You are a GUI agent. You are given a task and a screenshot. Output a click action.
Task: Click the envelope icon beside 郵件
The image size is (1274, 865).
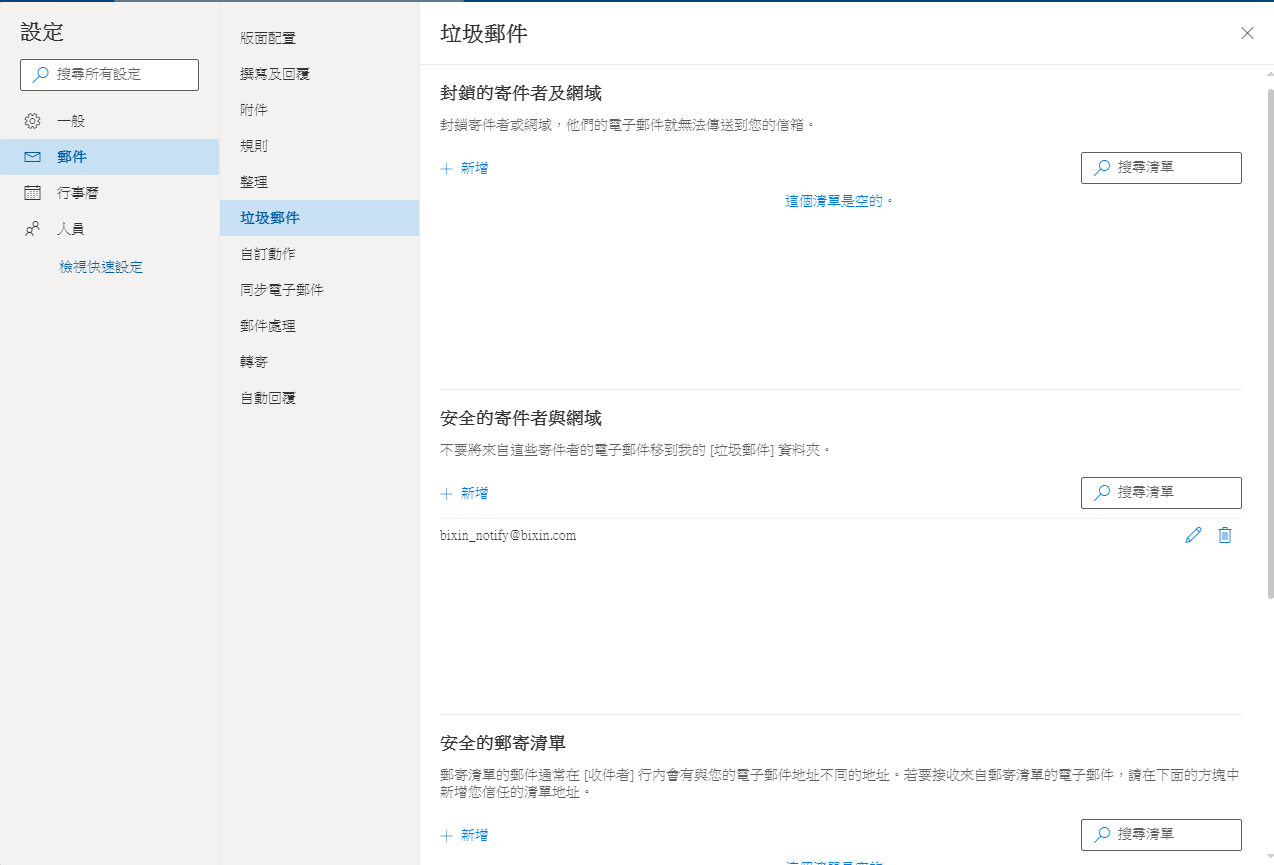click(32, 157)
